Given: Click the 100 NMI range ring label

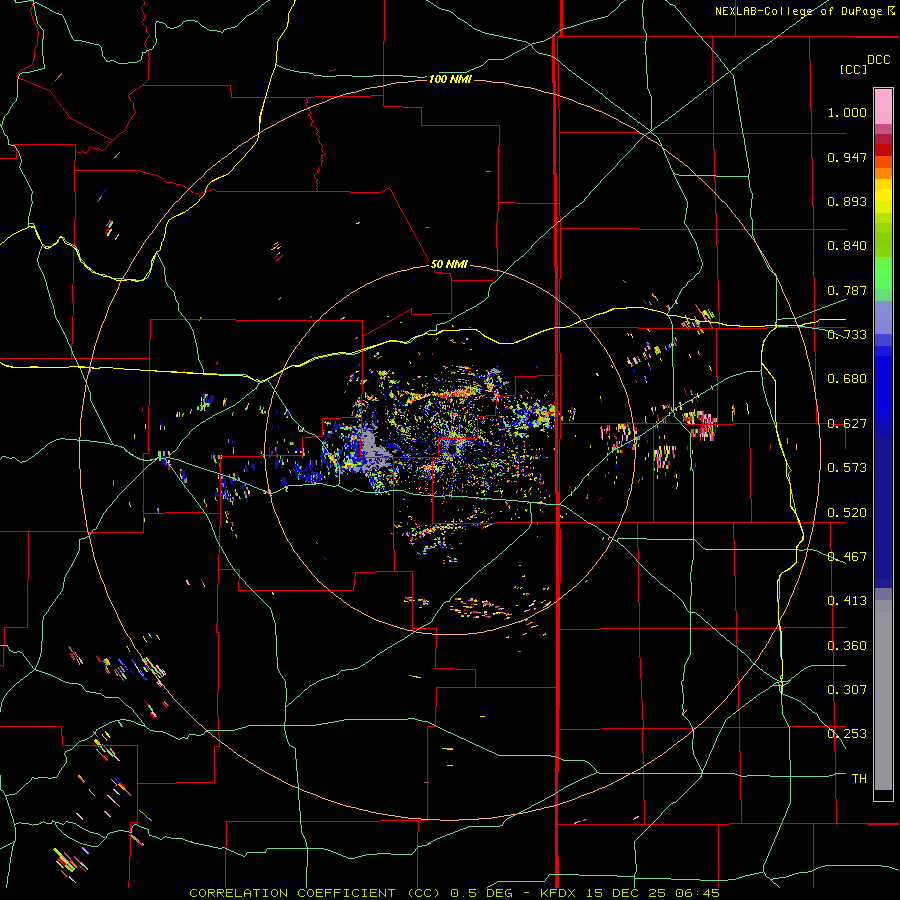Looking at the screenshot, I should pyautogui.click(x=450, y=79).
